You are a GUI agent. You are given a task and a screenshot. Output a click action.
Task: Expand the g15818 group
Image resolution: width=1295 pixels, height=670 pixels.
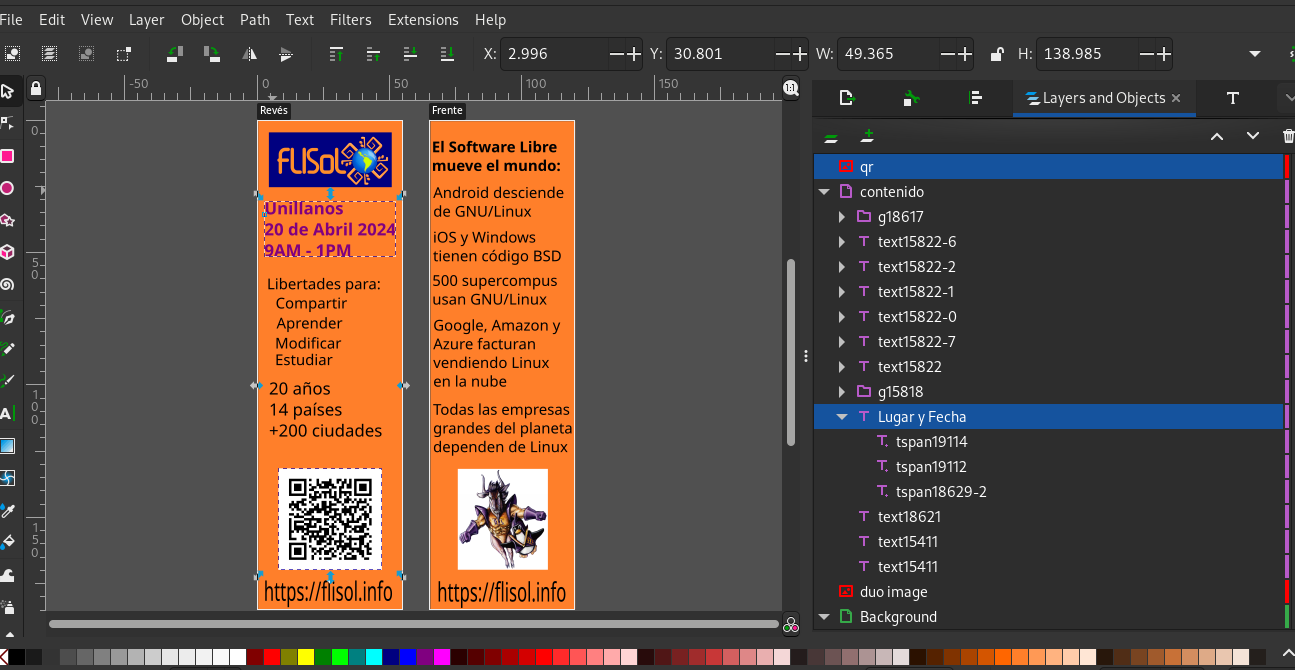click(x=842, y=392)
